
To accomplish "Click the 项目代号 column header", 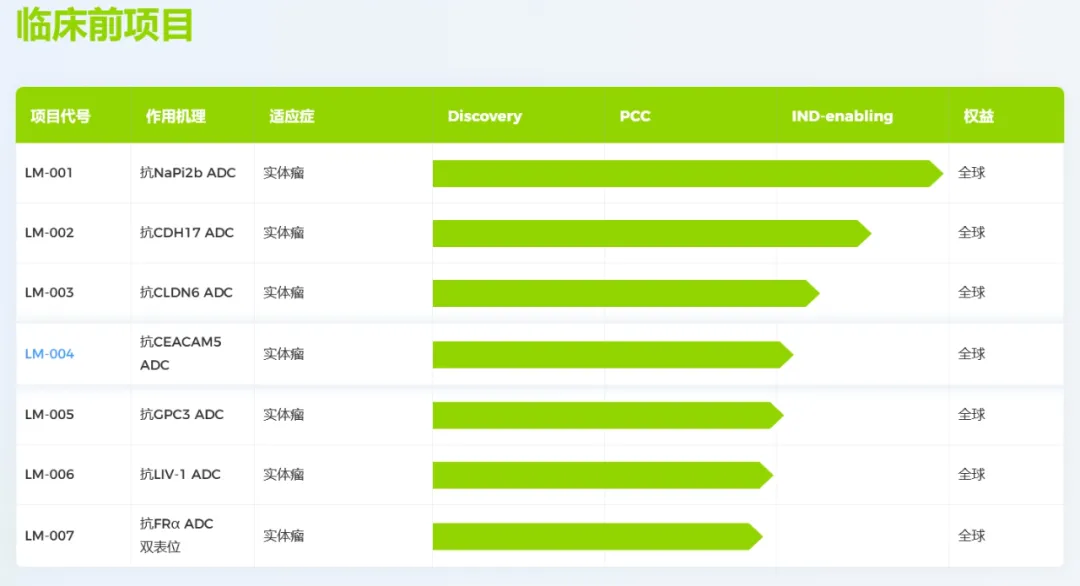I will [60, 116].
